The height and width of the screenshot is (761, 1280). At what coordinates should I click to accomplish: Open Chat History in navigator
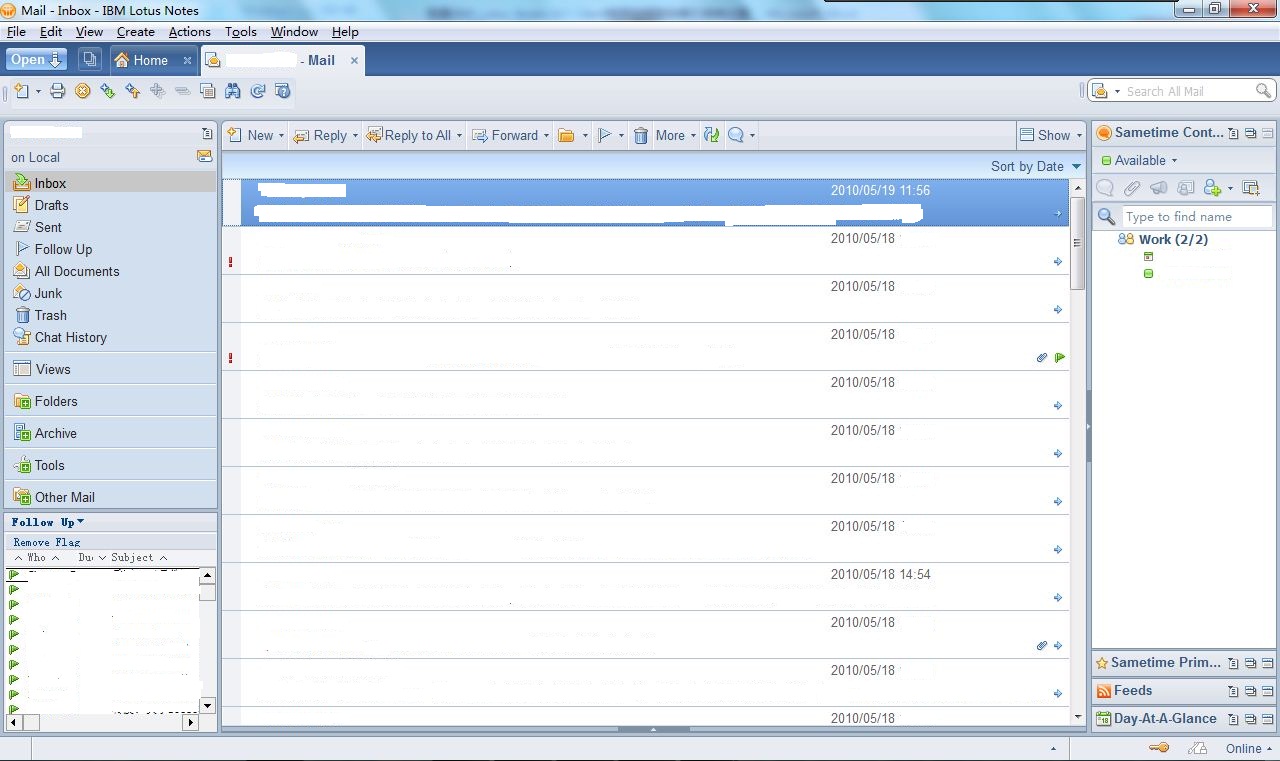[x=110, y=337]
